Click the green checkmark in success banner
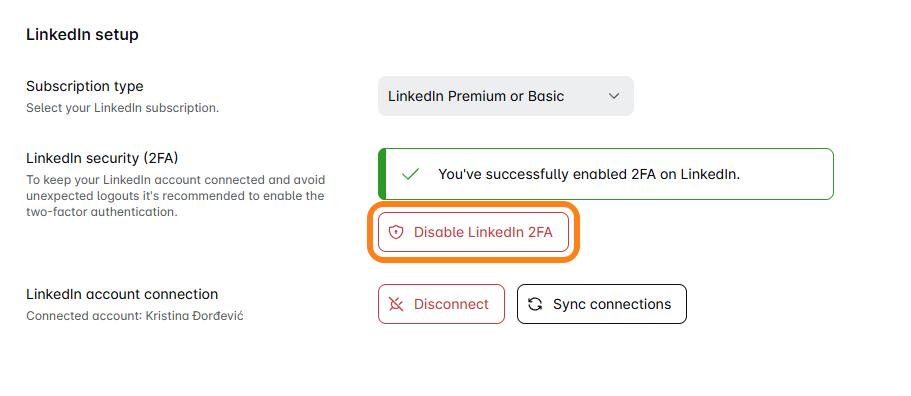This screenshot has width=911, height=396. pos(410,174)
